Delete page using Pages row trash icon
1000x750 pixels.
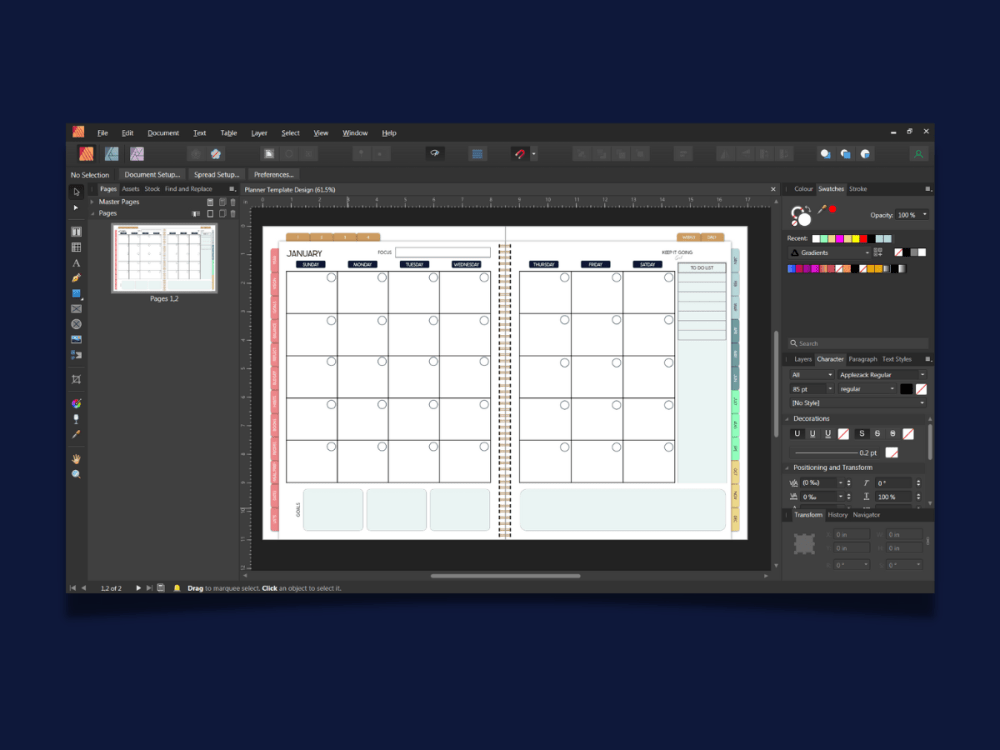tap(233, 214)
